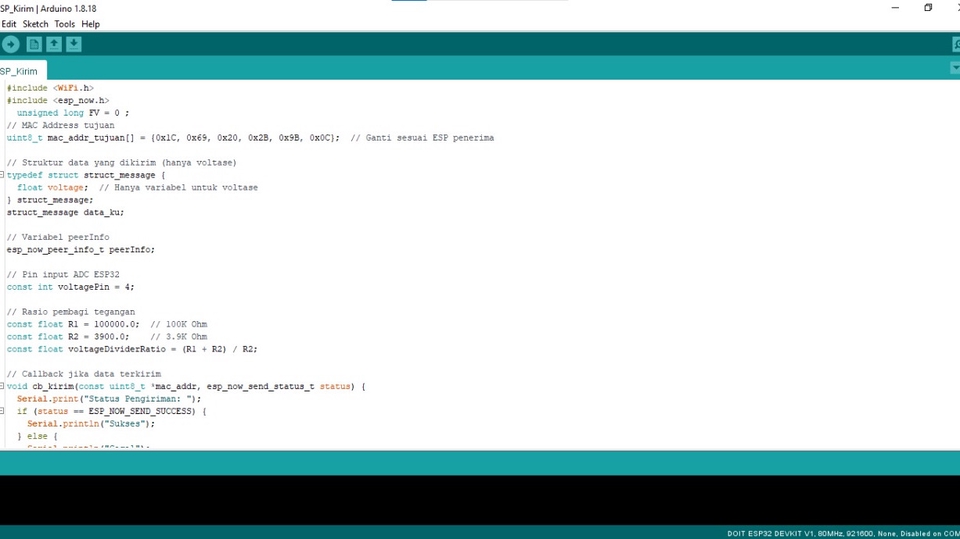960x539 pixels.
Task: Restore down the Arduino window
Action: [x=928, y=8]
